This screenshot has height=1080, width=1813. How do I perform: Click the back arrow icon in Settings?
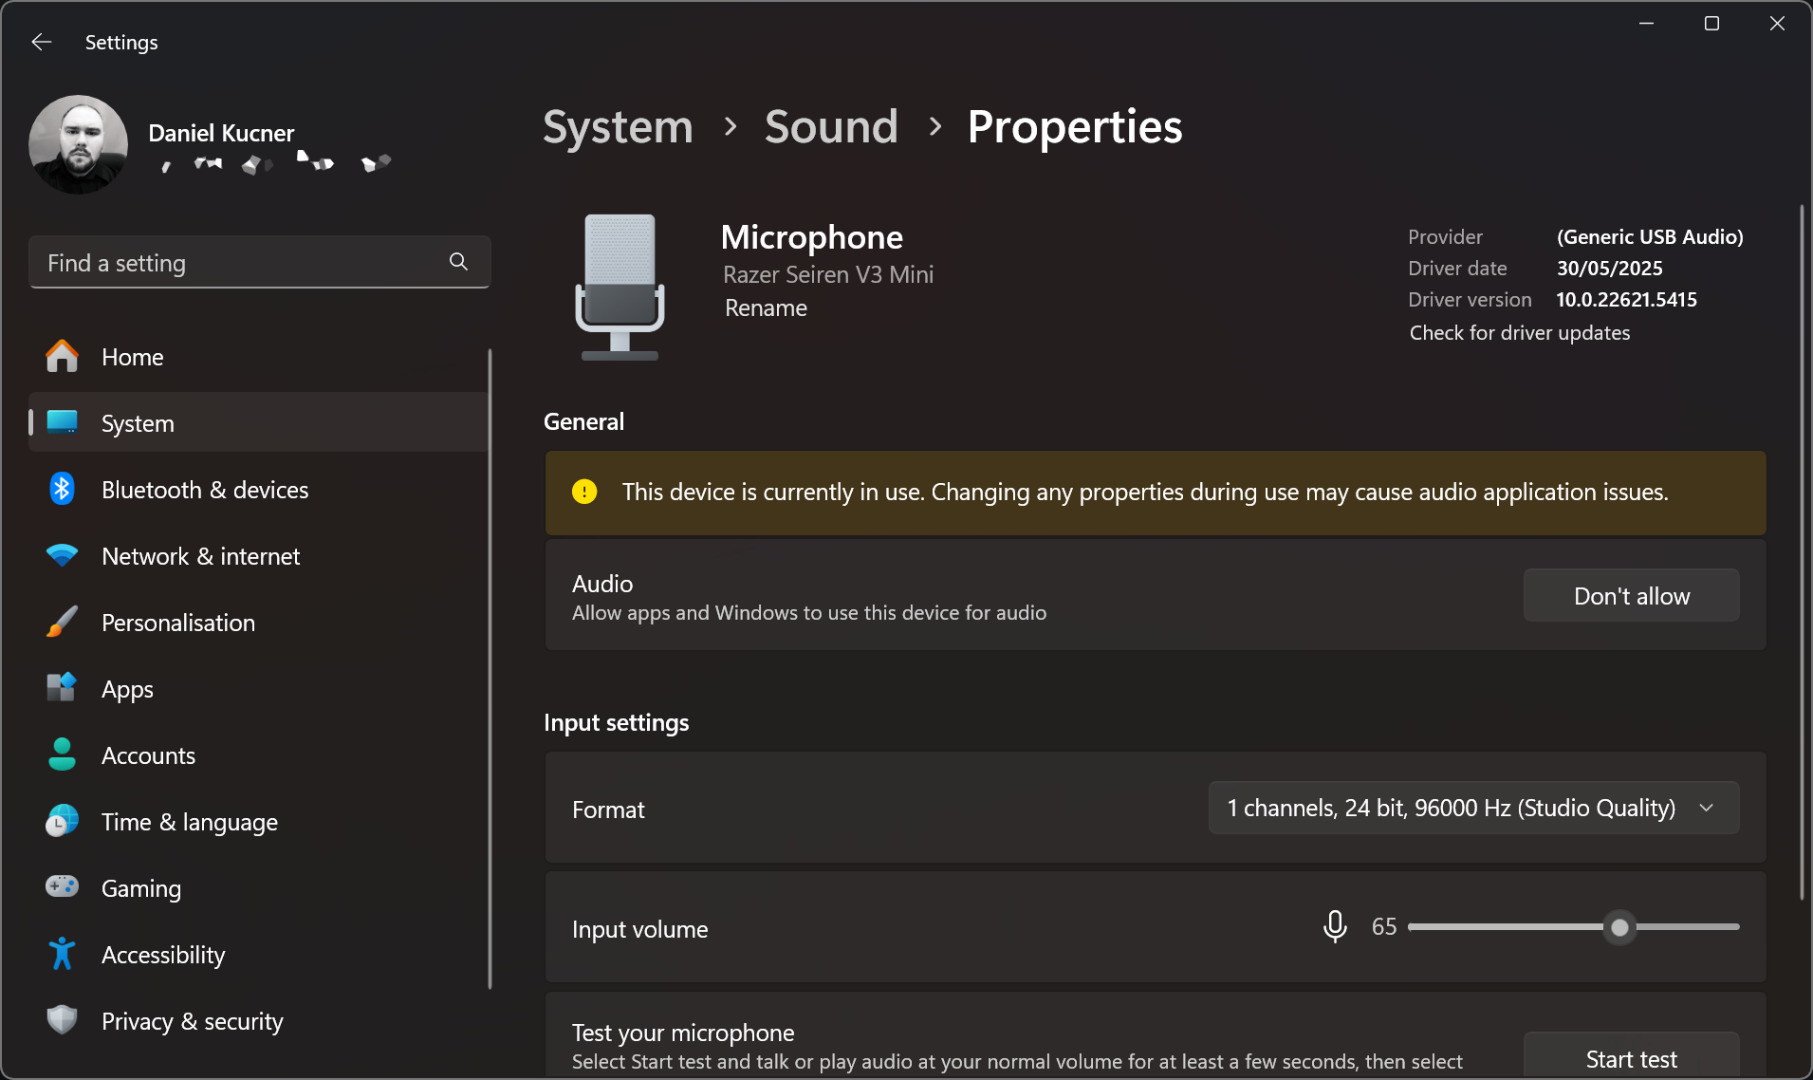click(41, 42)
